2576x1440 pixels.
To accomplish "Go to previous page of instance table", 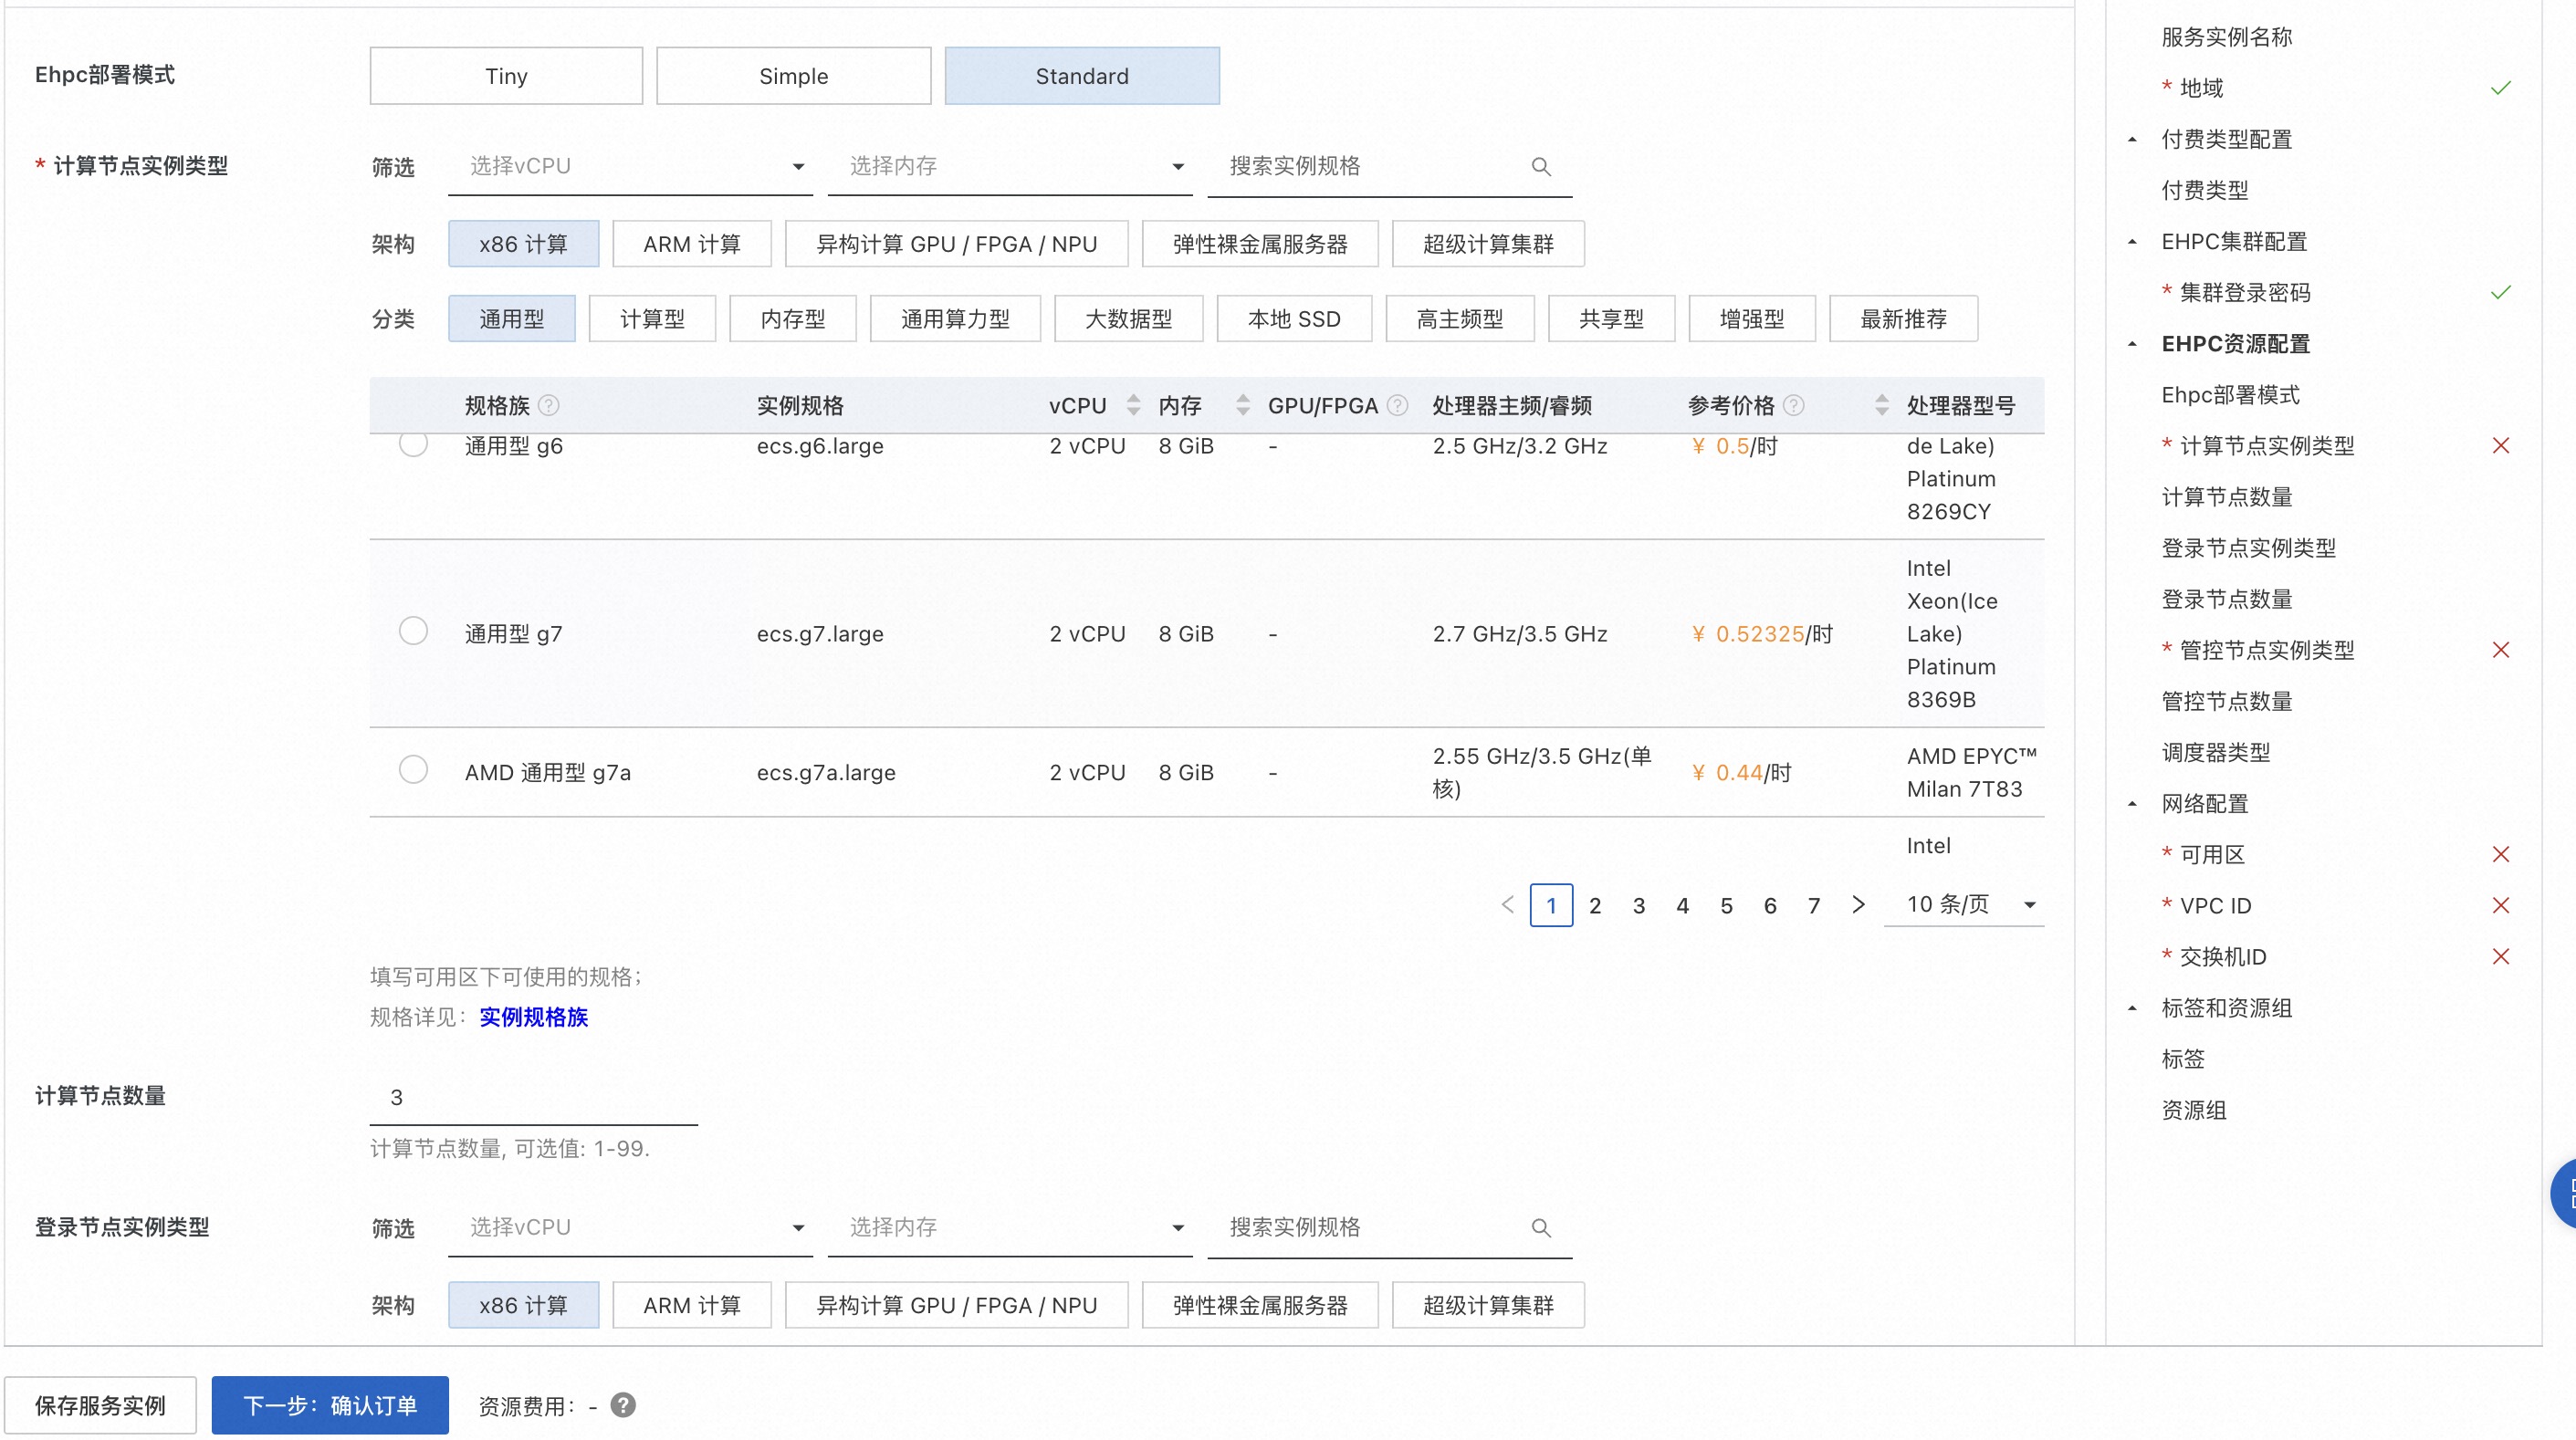I will (1508, 905).
